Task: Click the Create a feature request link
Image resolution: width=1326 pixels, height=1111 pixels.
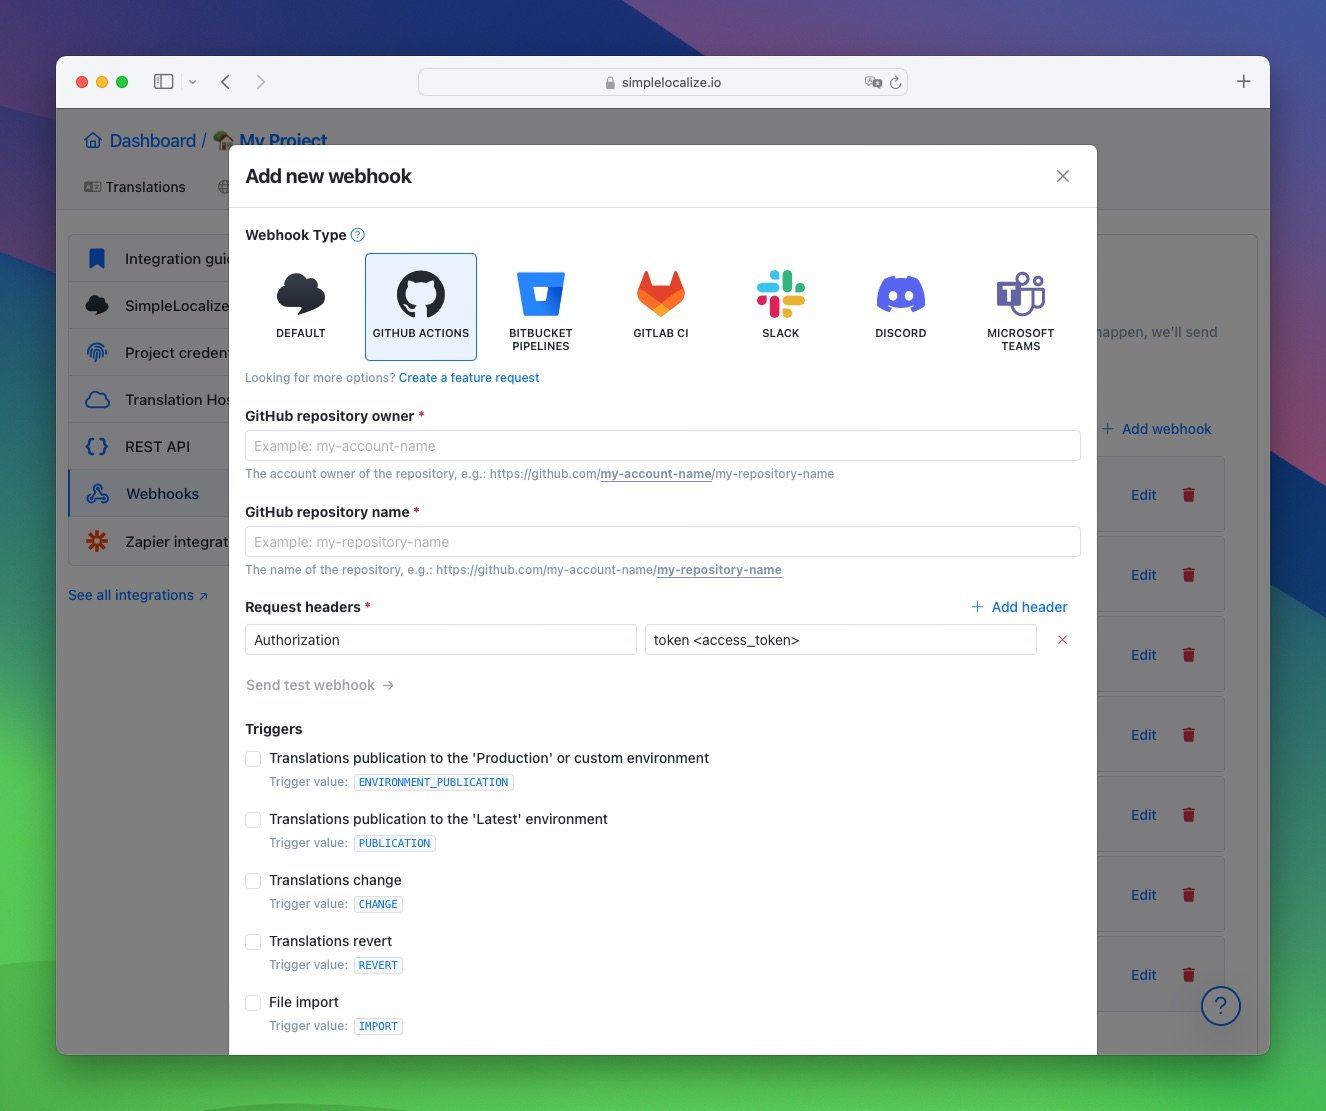Action: [469, 378]
